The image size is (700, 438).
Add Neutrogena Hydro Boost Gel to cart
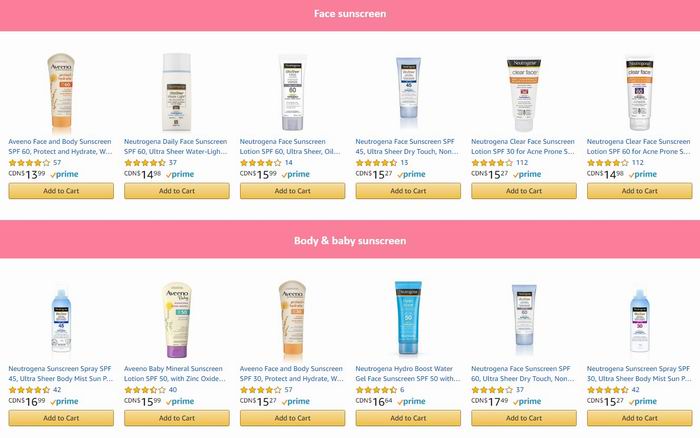click(408, 418)
